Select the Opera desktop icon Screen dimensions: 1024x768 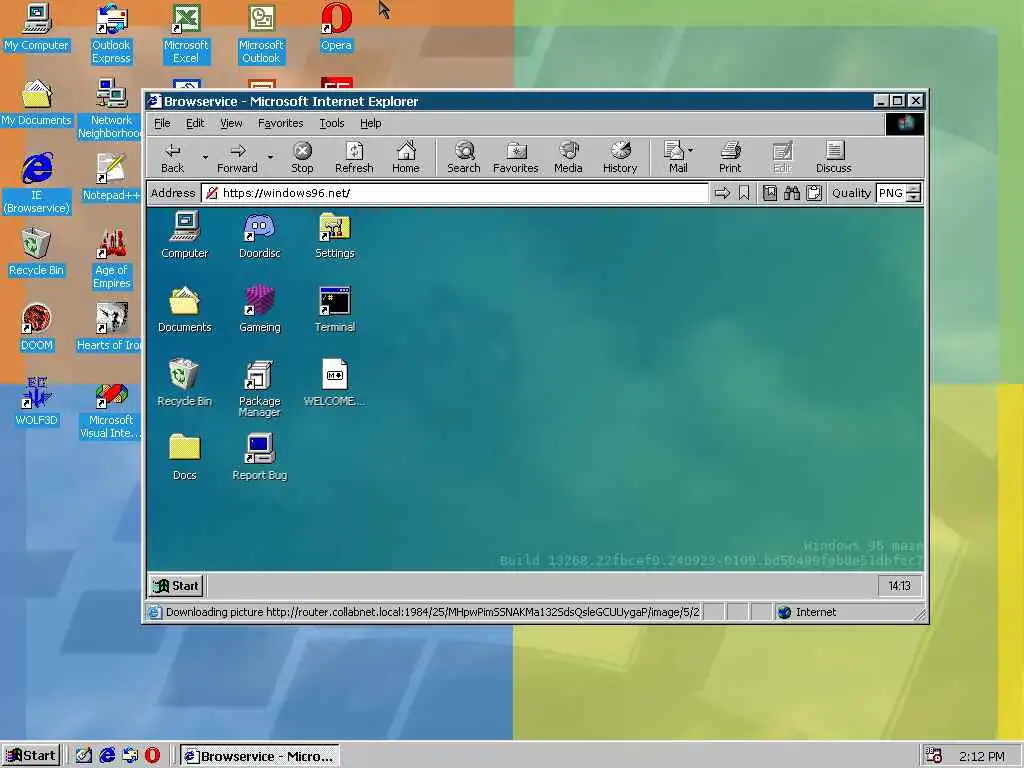336,27
